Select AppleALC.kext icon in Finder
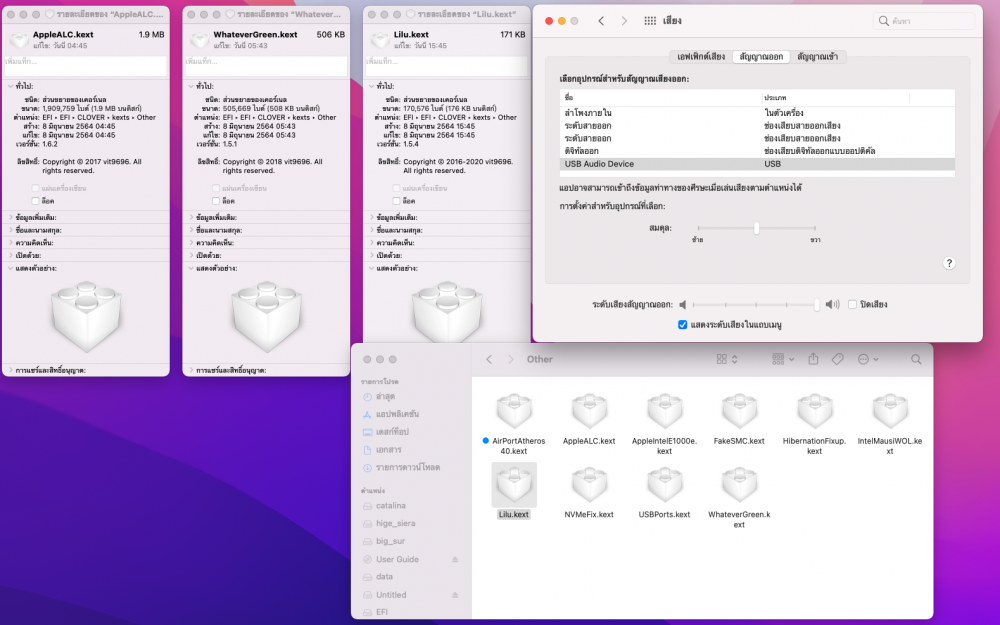Screen dimensions: 1000x625 (589, 411)
